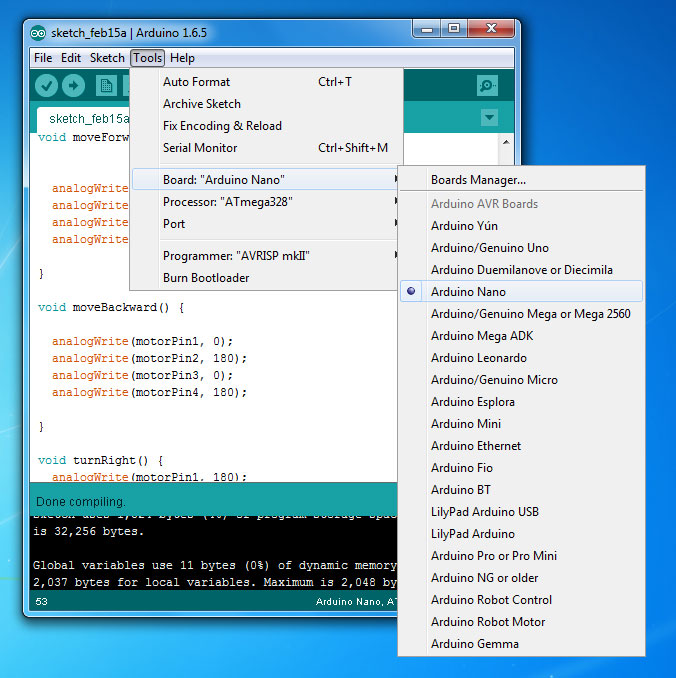Screen dimensions: 676x678
Task: Select Arduino BT board
Action: coord(521,490)
